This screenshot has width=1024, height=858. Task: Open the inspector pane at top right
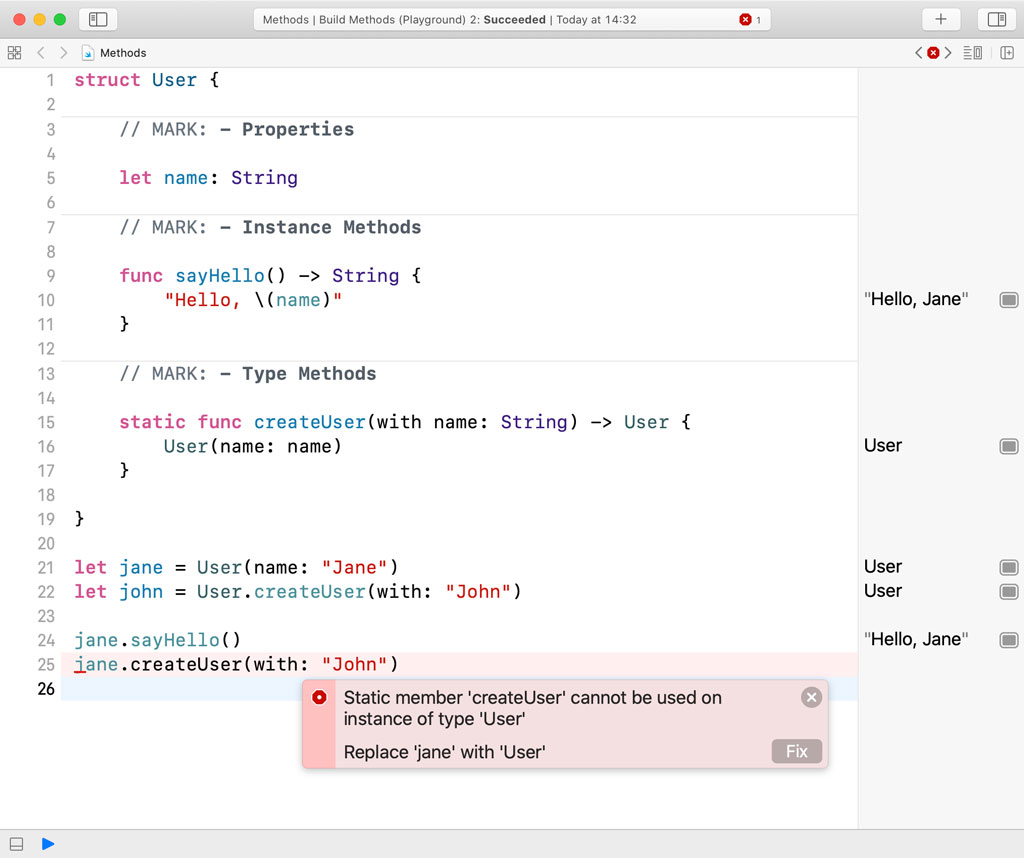pyautogui.click(x=996, y=19)
